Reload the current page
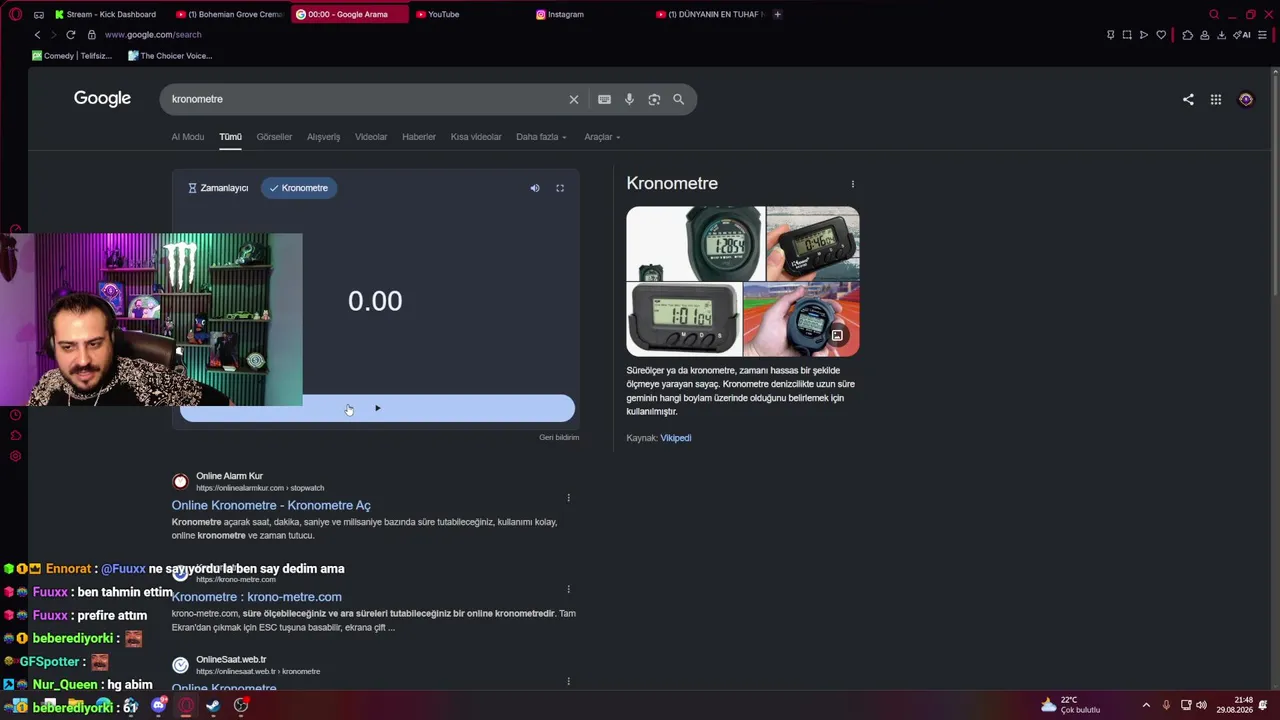The height and width of the screenshot is (720, 1280). (71, 35)
